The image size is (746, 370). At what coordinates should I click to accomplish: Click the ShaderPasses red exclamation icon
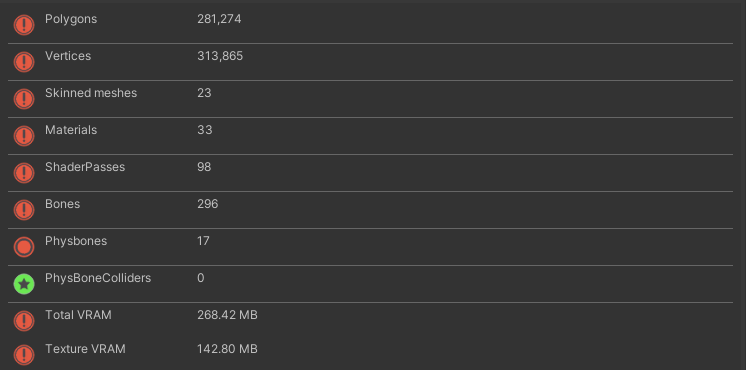click(x=24, y=173)
